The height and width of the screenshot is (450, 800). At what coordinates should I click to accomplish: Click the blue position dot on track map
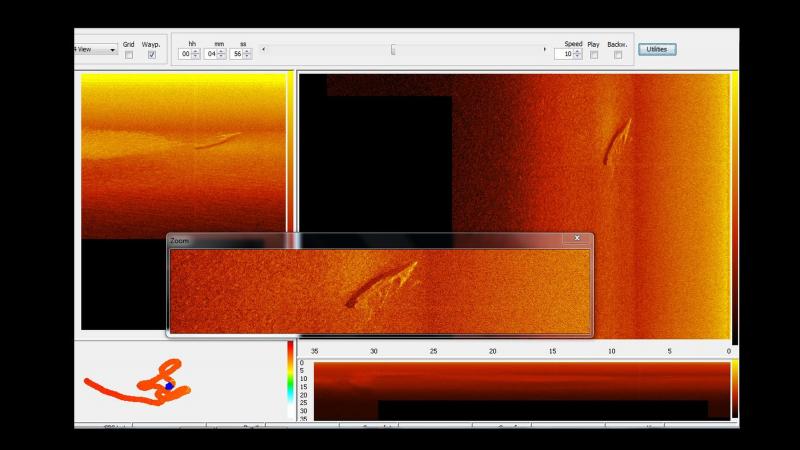tap(169, 385)
